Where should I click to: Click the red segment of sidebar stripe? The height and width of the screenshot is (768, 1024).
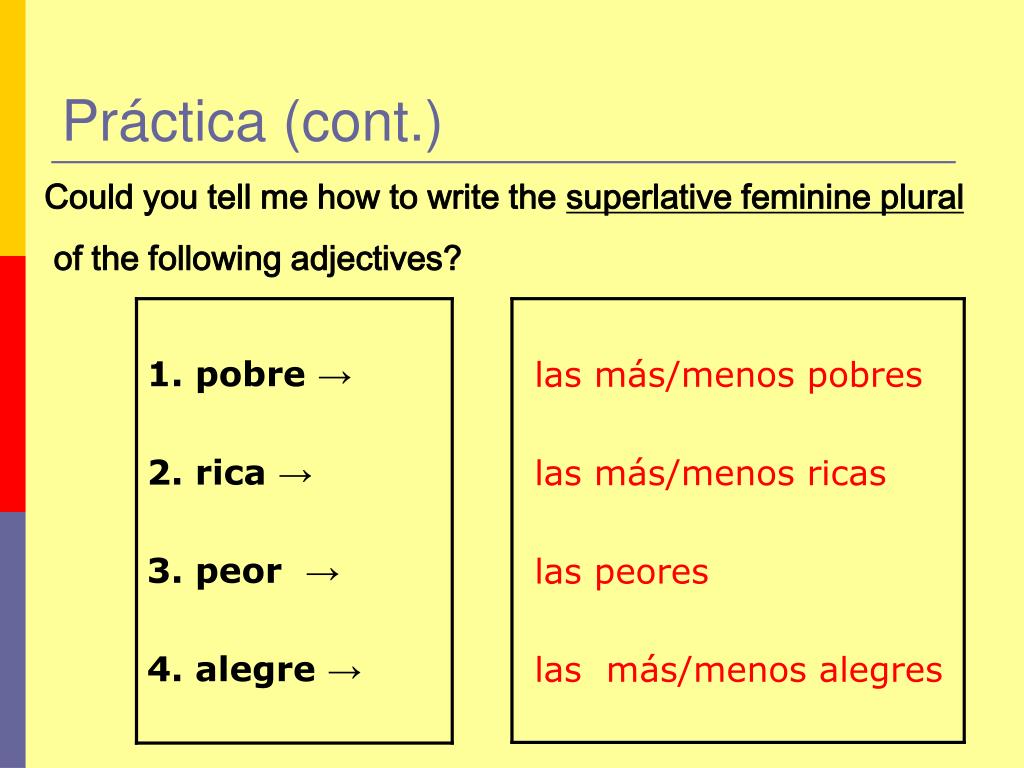click(x=12, y=384)
